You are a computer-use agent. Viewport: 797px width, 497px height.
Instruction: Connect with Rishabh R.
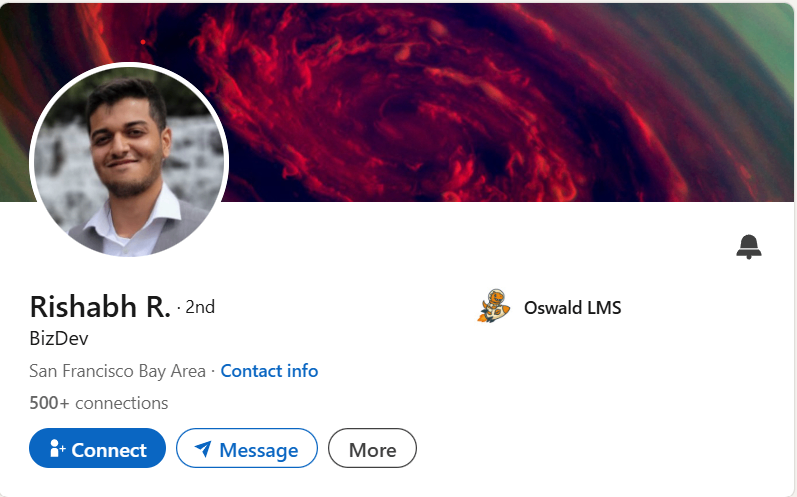tap(98, 448)
